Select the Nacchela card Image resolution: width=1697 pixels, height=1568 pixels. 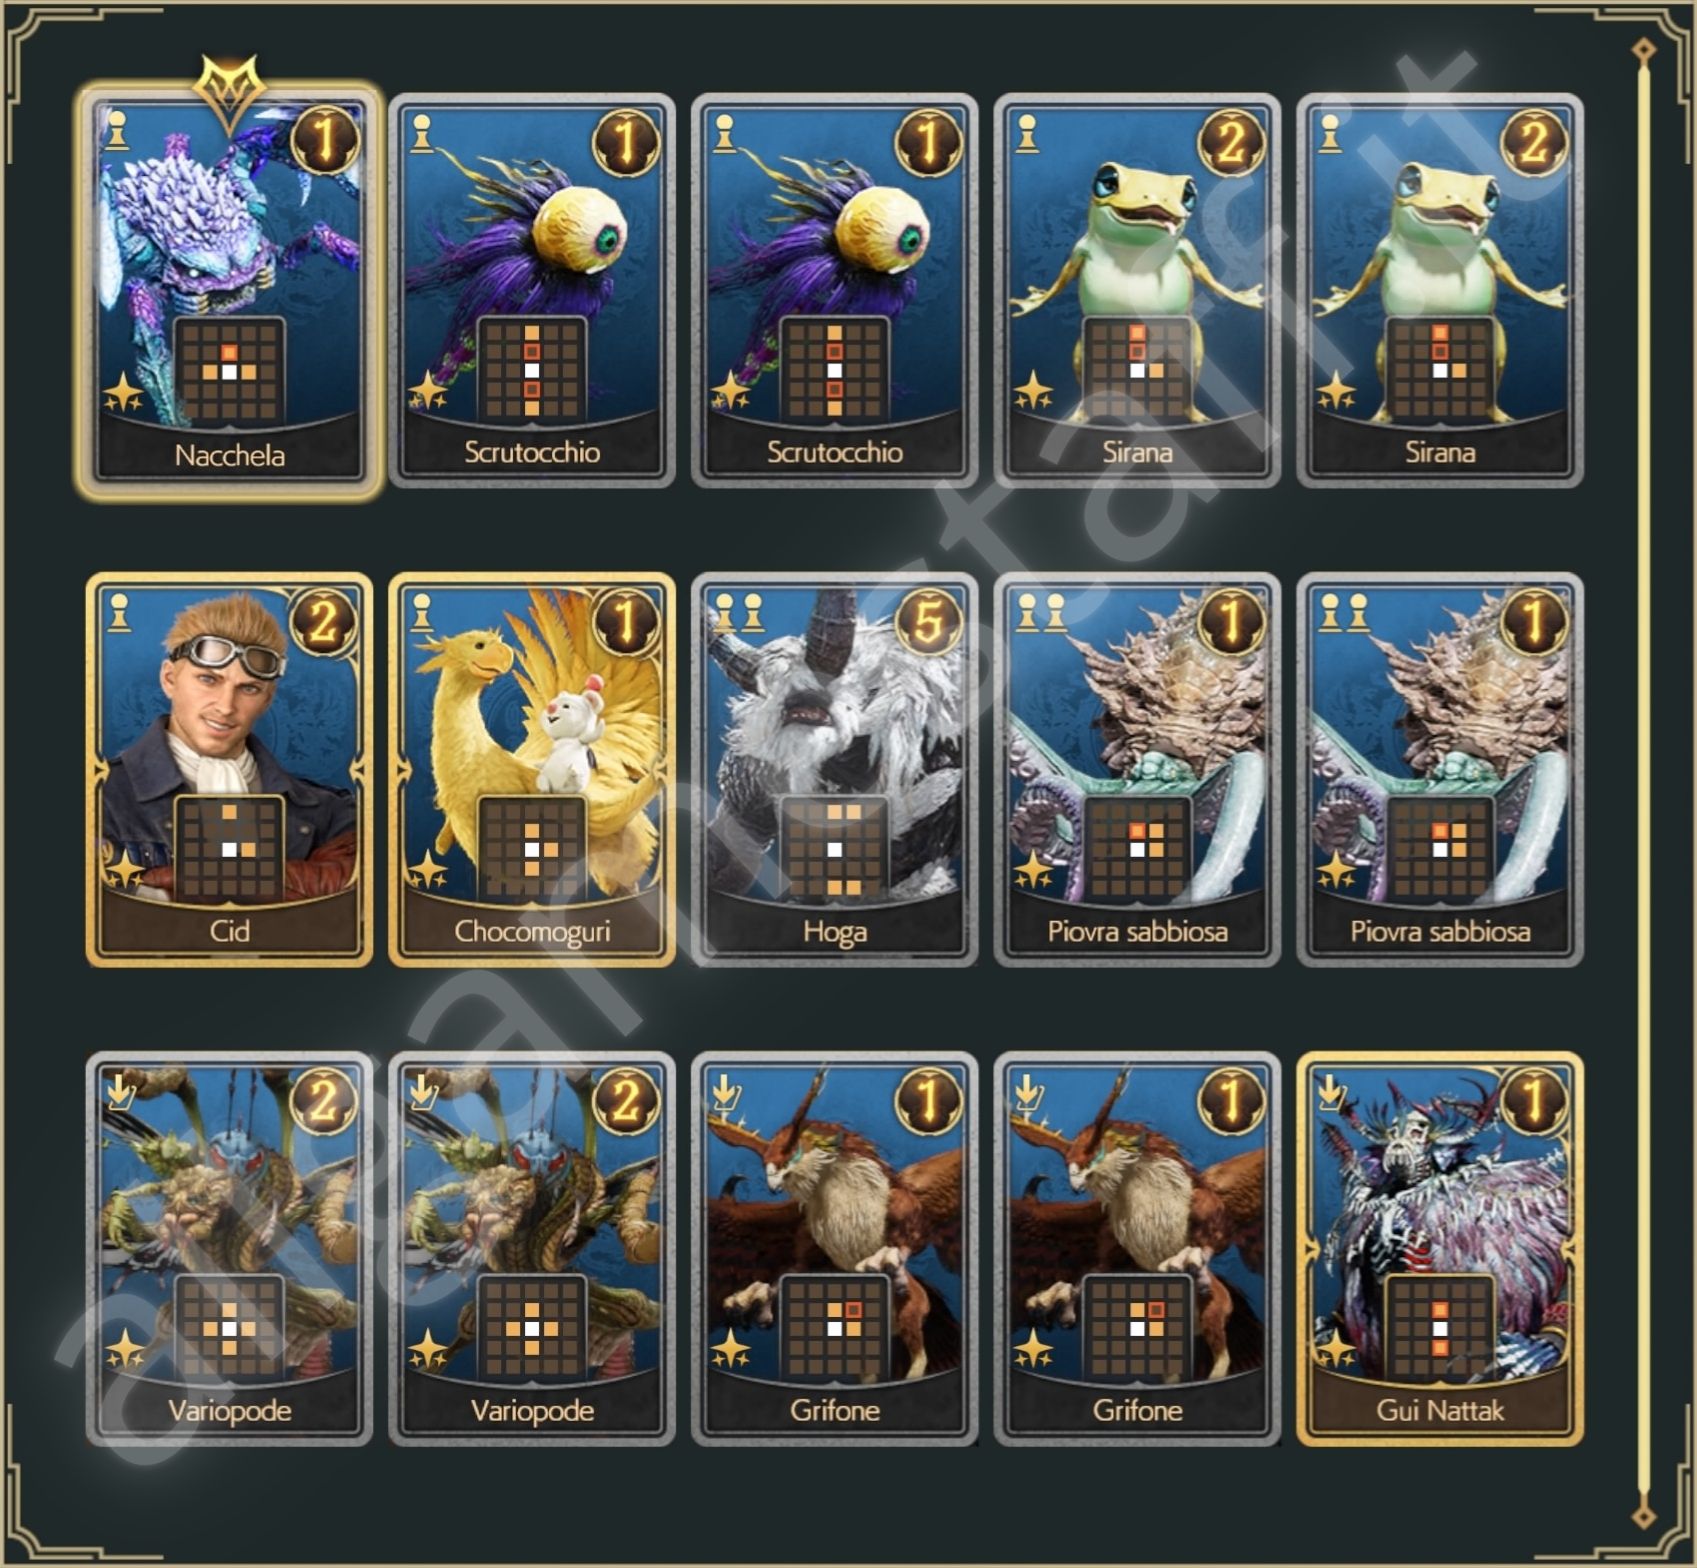[230, 291]
